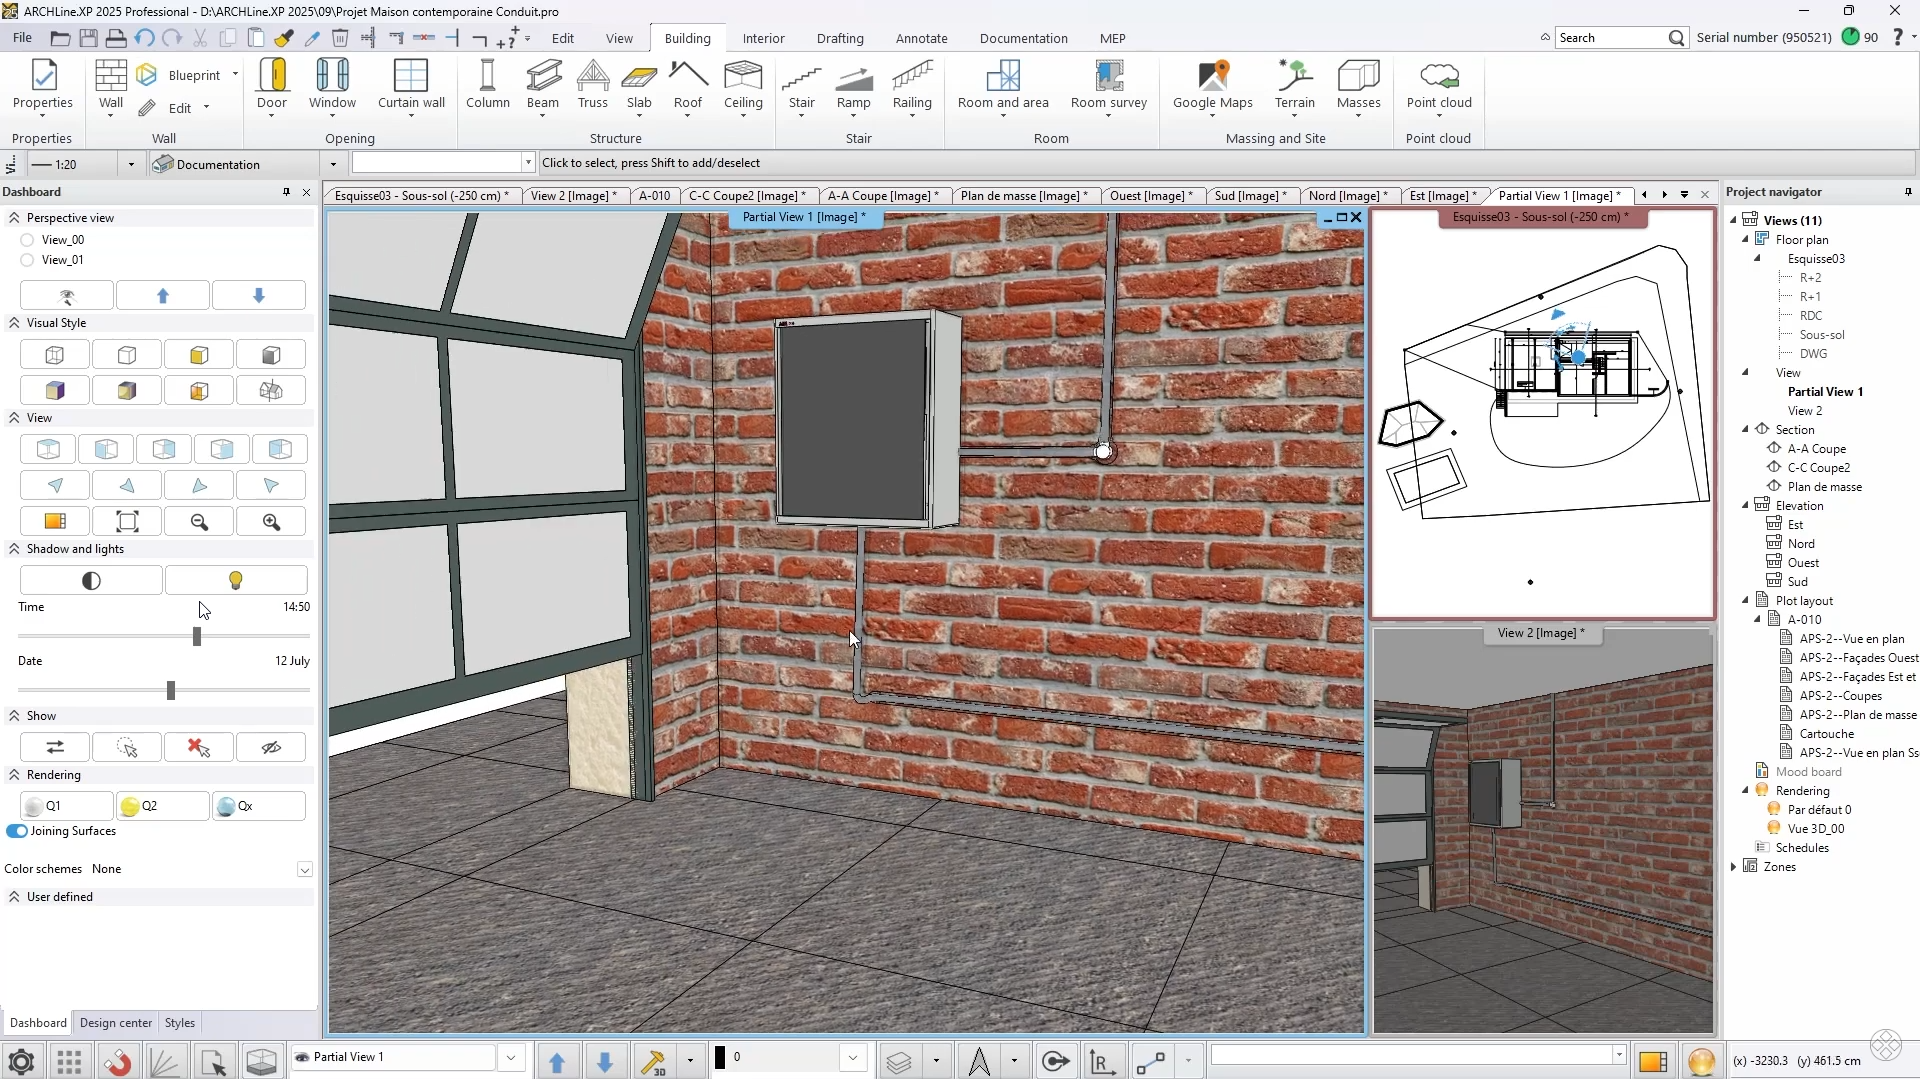Toggle the shadow half-circle button
This screenshot has width=1920, height=1079.
[x=91, y=581]
